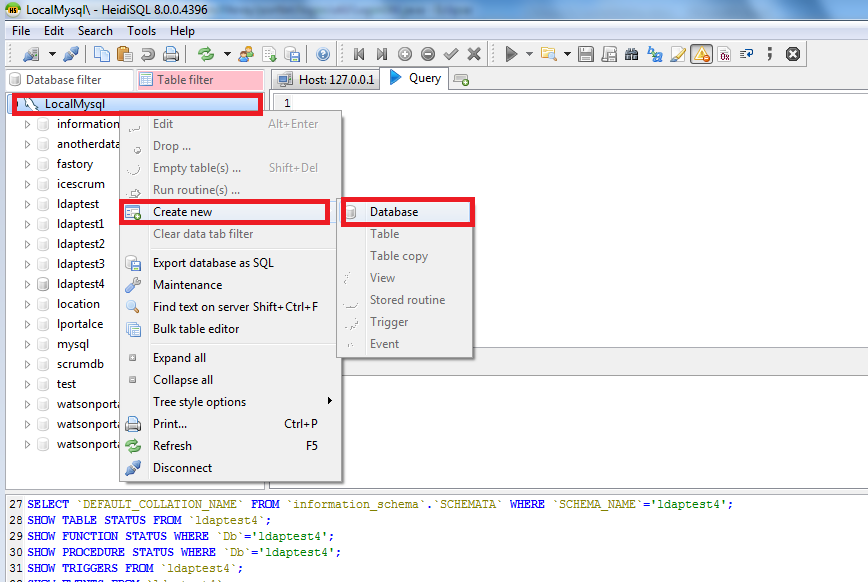
Task: Expand the fastory database node
Action: 27,164
